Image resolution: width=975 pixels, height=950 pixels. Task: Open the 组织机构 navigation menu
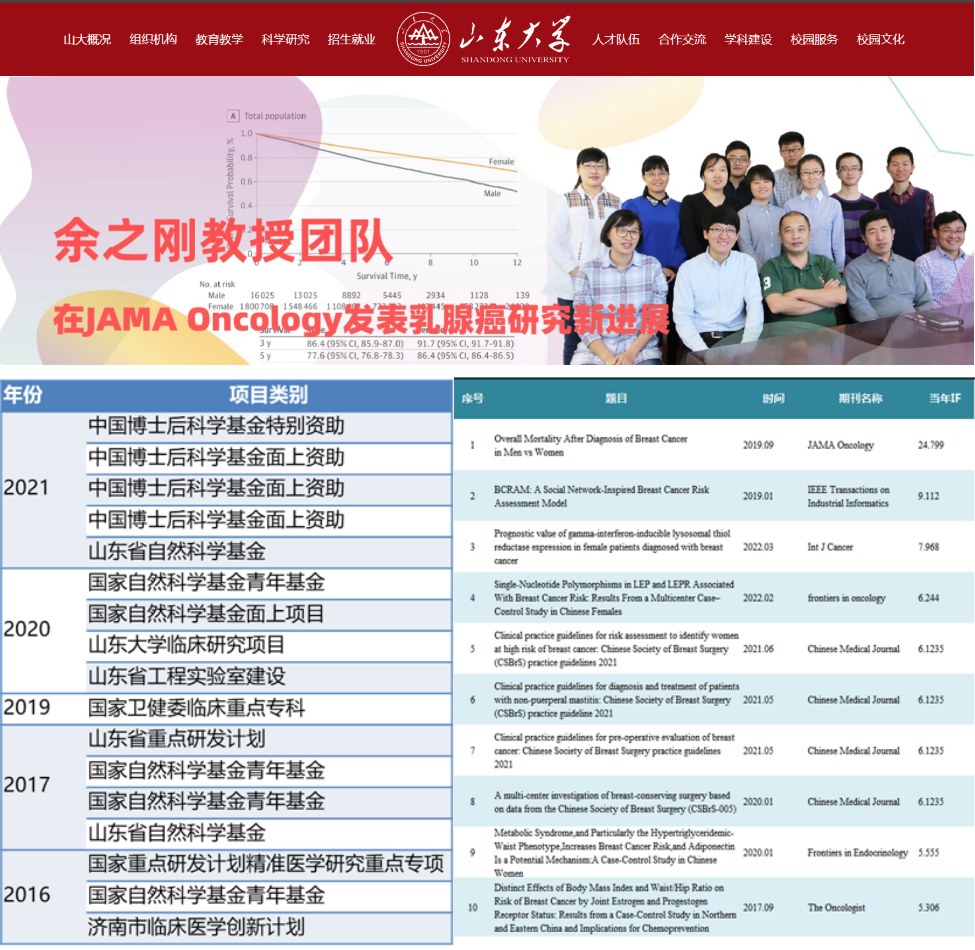[x=153, y=40]
